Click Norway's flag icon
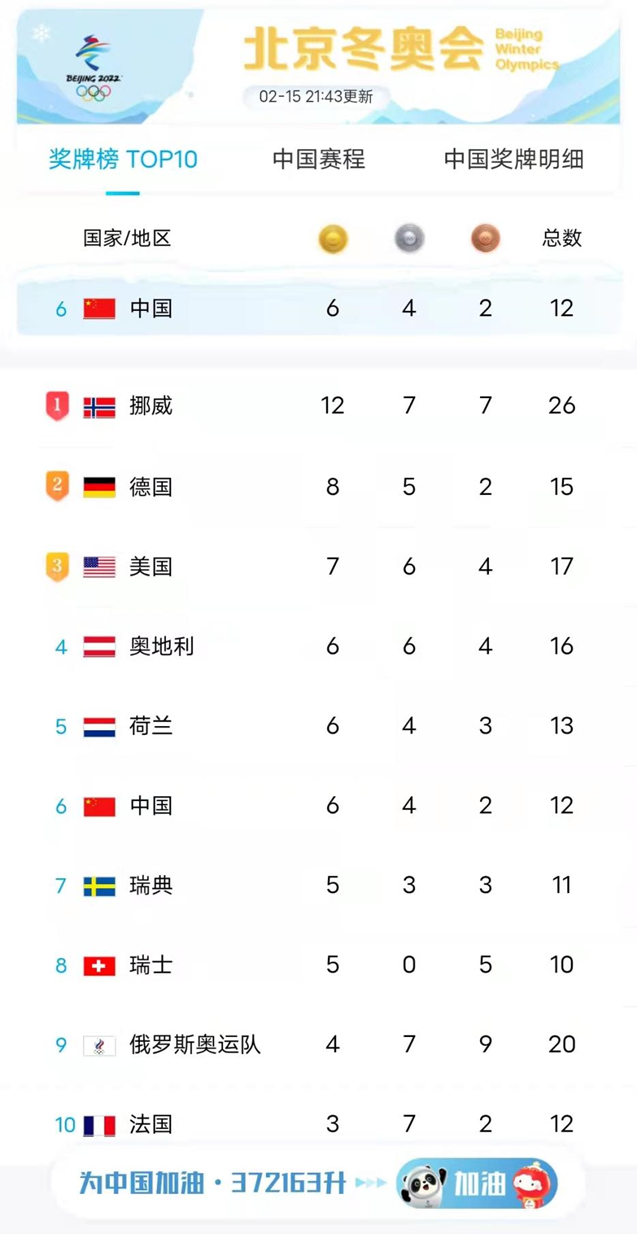637x1234 pixels. click(x=99, y=406)
